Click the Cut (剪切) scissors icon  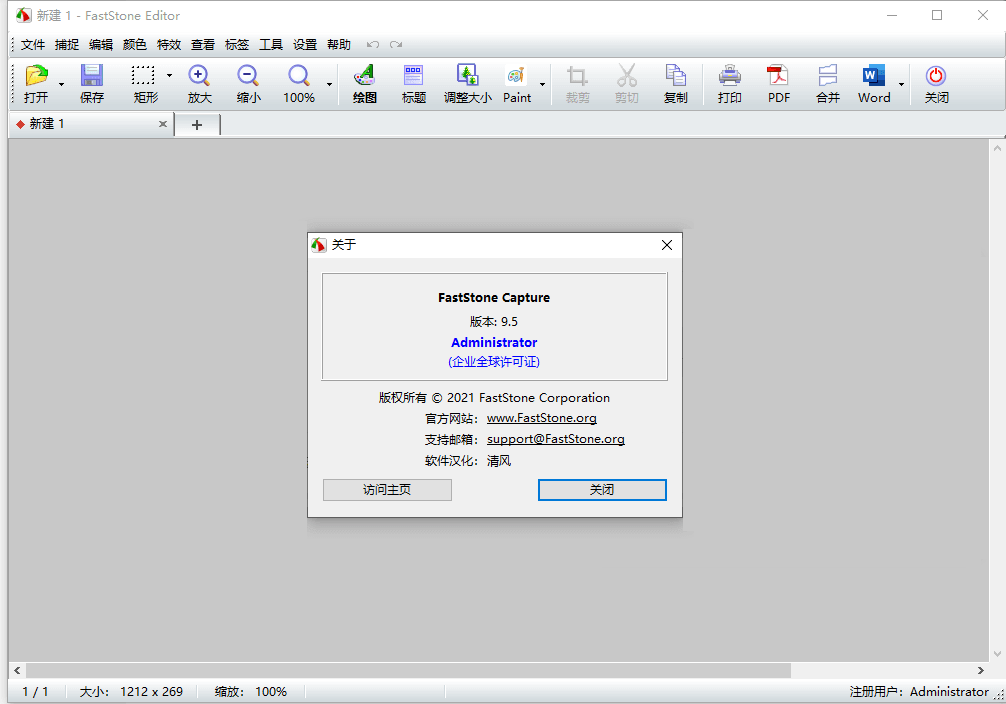[627, 76]
